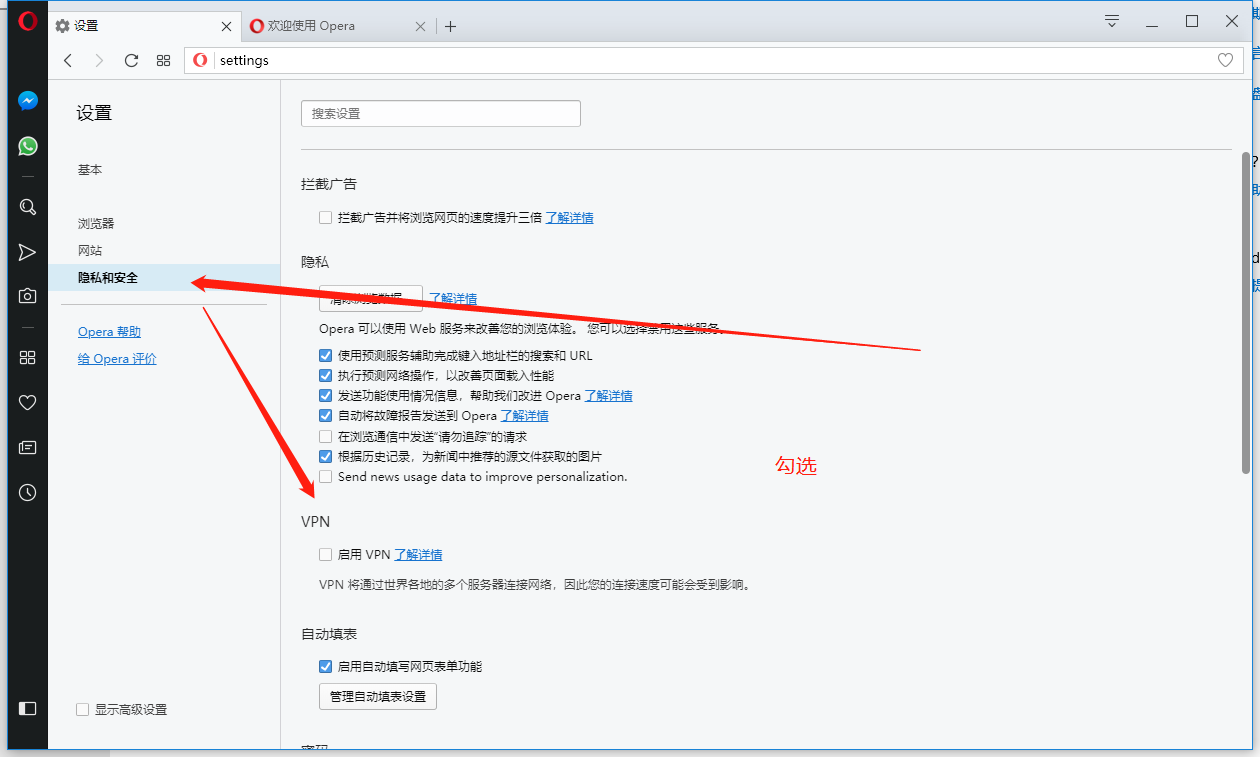Viewport: 1260px width, 757px height.
Task: Open Speed Dial grid icon in toolbar
Action: pos(164,60)
